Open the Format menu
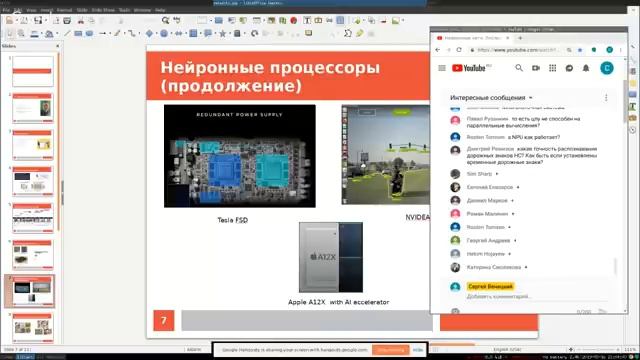640x360 pixels. (x=64, y=10)
